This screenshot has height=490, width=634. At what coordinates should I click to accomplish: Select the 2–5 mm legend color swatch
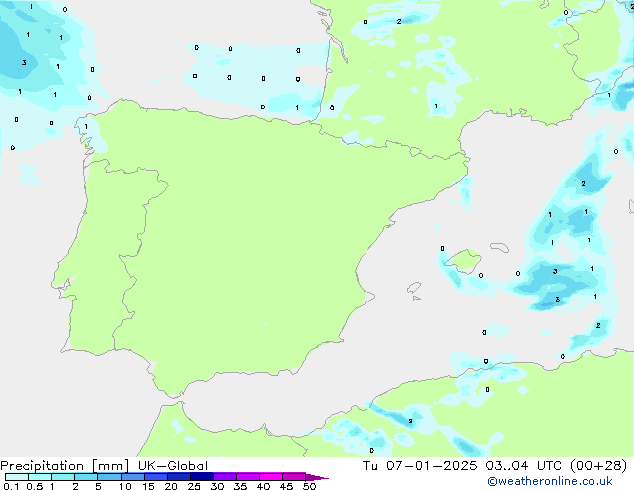coord(86,477)
